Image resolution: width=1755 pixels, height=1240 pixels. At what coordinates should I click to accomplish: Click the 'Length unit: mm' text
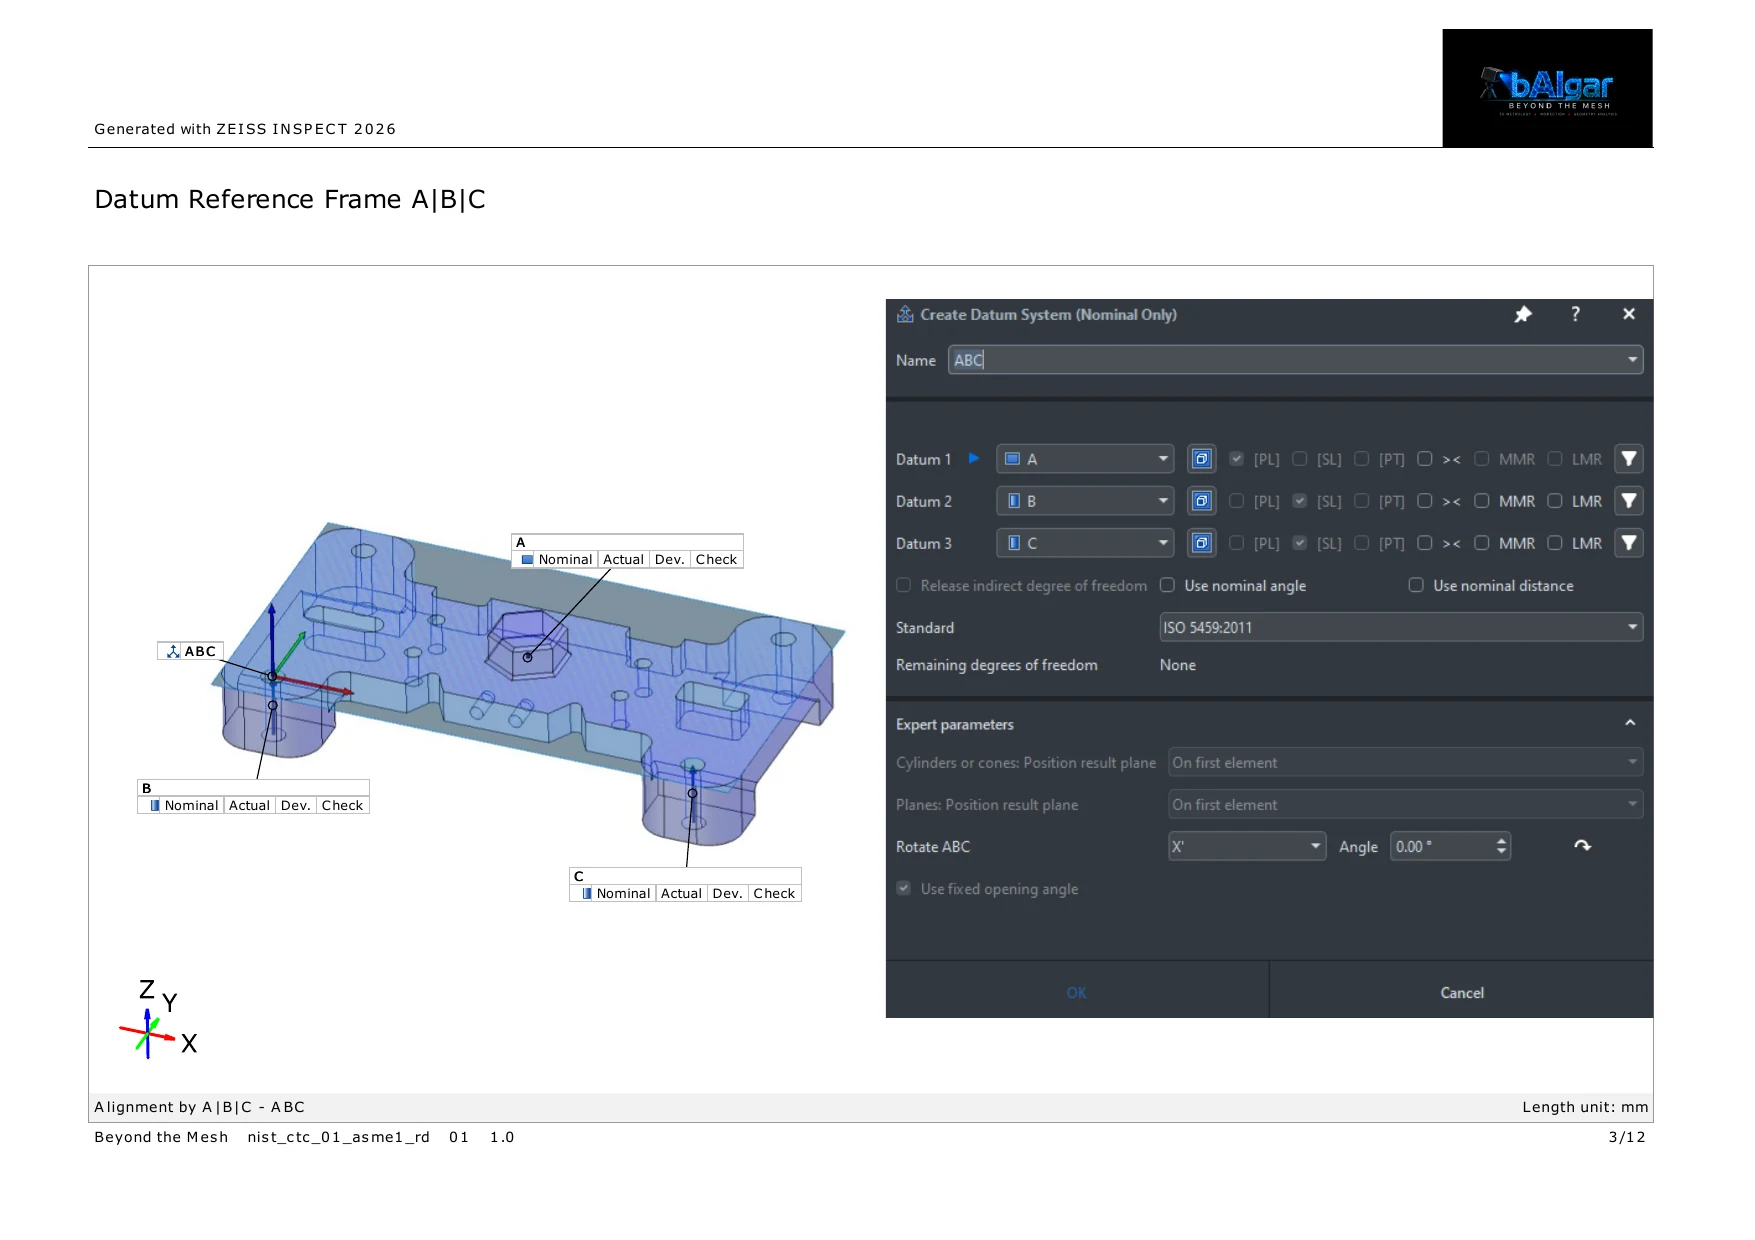[1585, 1107]
